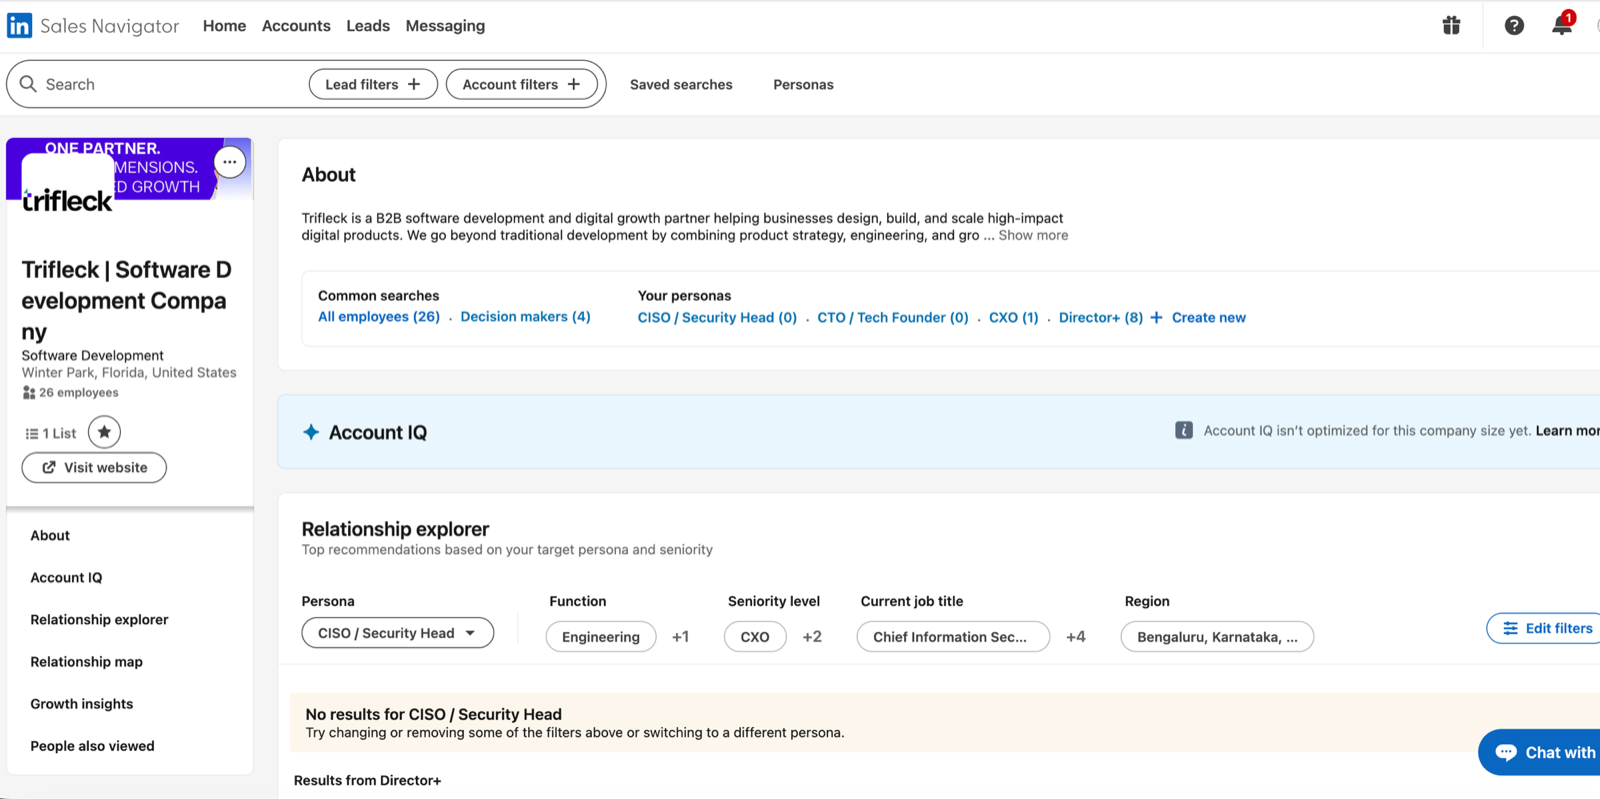Click the Account IQ info icon
This screenshot has height=799, width=1600.
(1184, 430)
